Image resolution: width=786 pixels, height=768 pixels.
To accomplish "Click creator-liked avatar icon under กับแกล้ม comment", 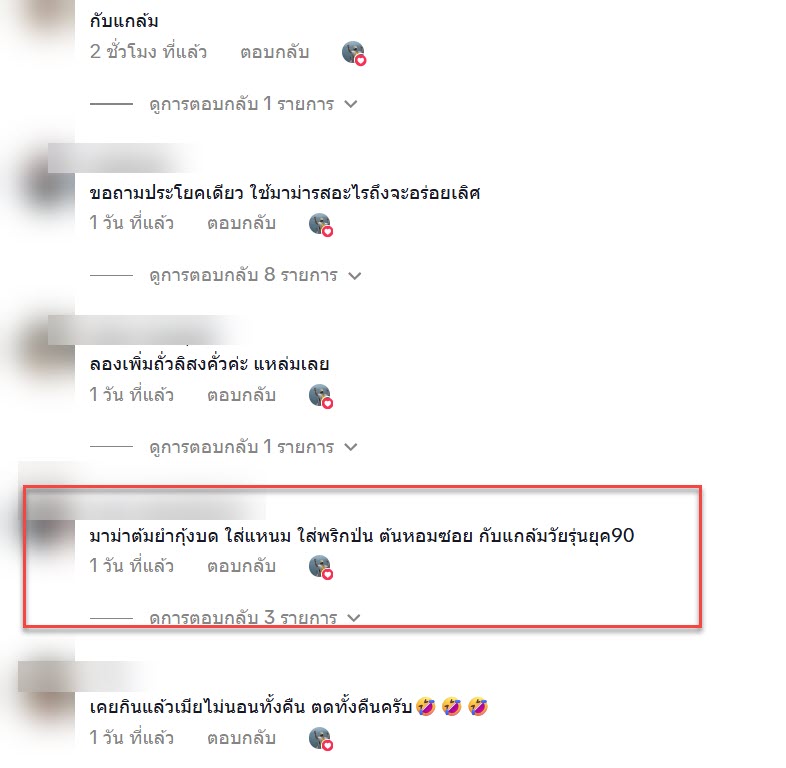I will [354, 53].
